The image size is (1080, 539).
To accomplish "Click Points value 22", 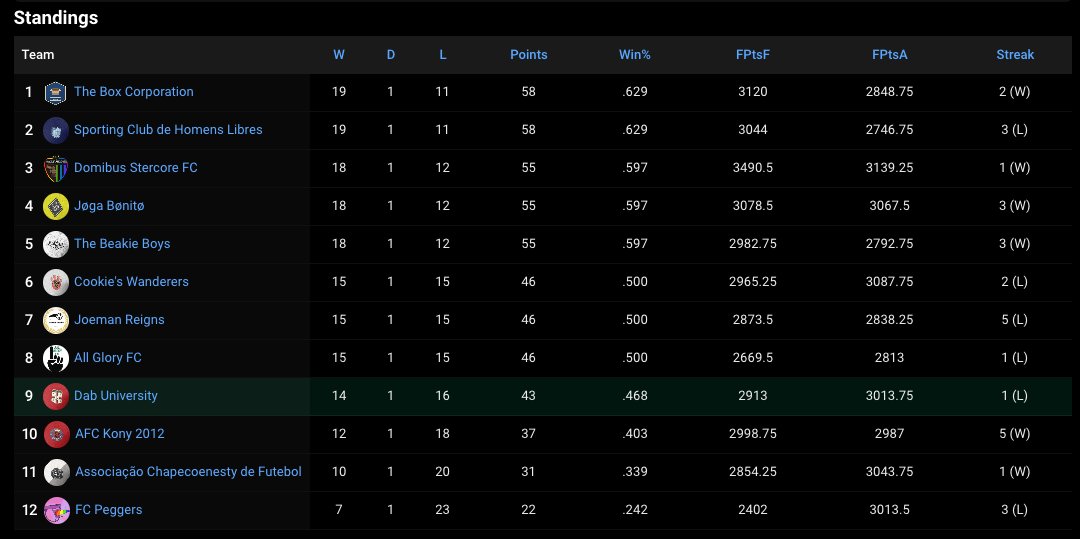I will pyautogui.click(x=528, y=509).
